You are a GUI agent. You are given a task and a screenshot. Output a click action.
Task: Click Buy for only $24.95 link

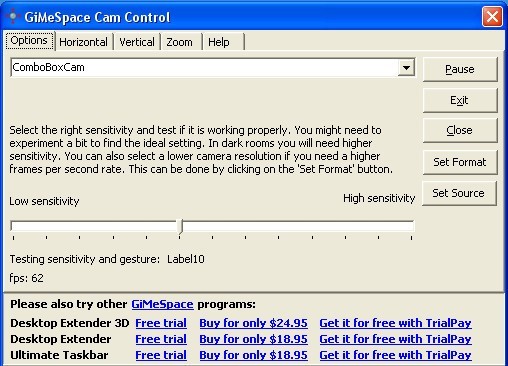coord(253,323)
